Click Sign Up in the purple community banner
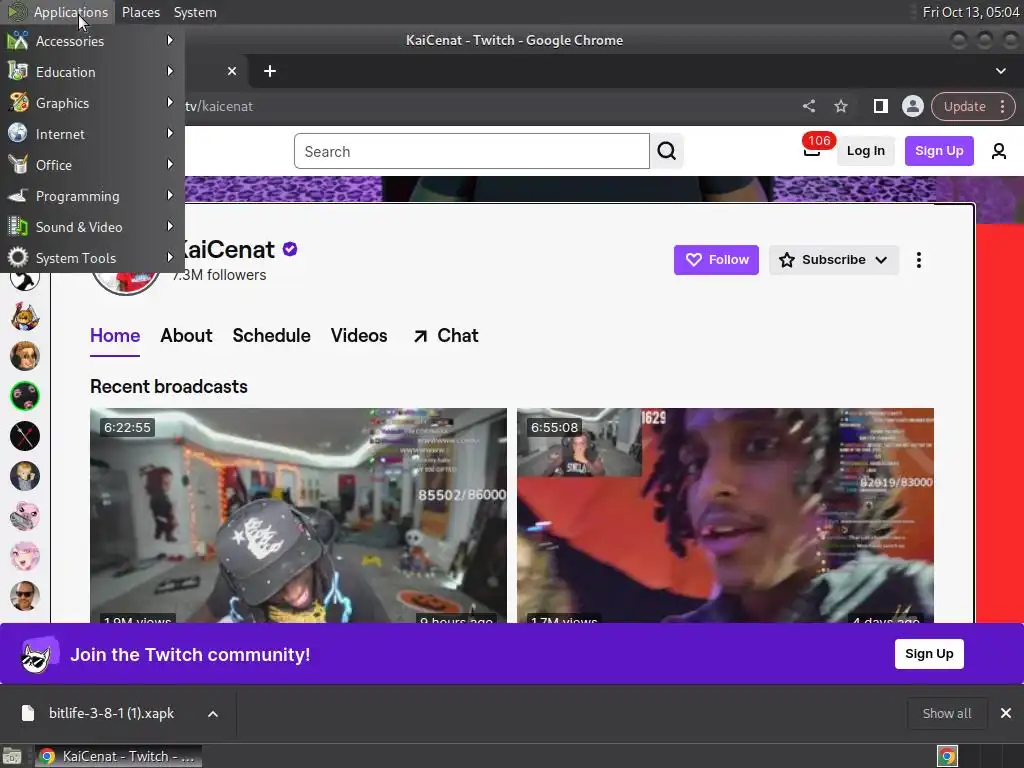Screen dimensions: 1024x768 [x=929, y=654]
